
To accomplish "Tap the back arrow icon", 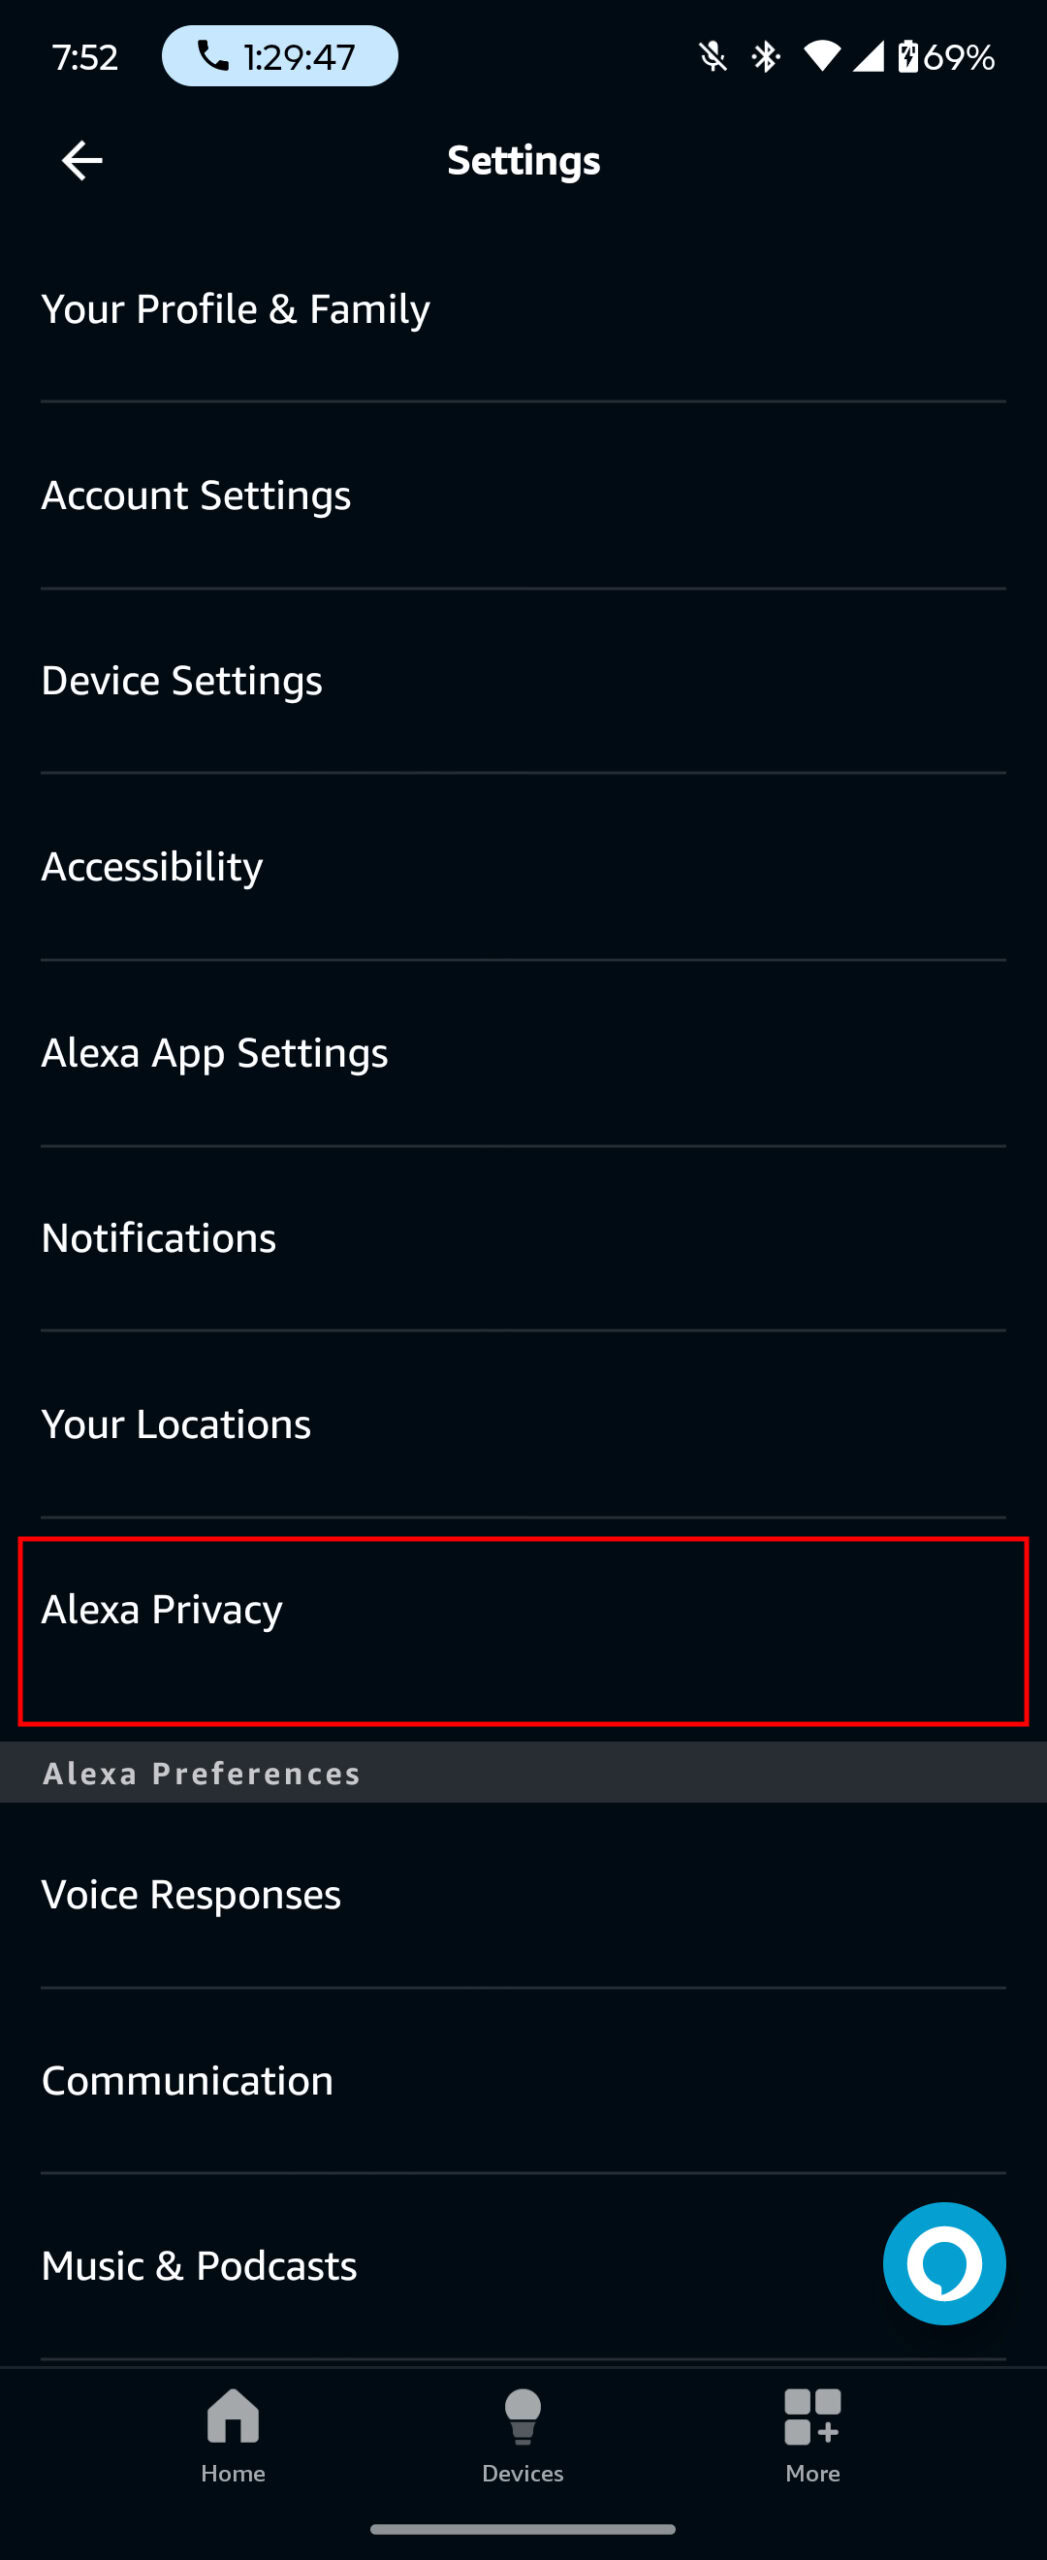I will click(x=82, y=160).
